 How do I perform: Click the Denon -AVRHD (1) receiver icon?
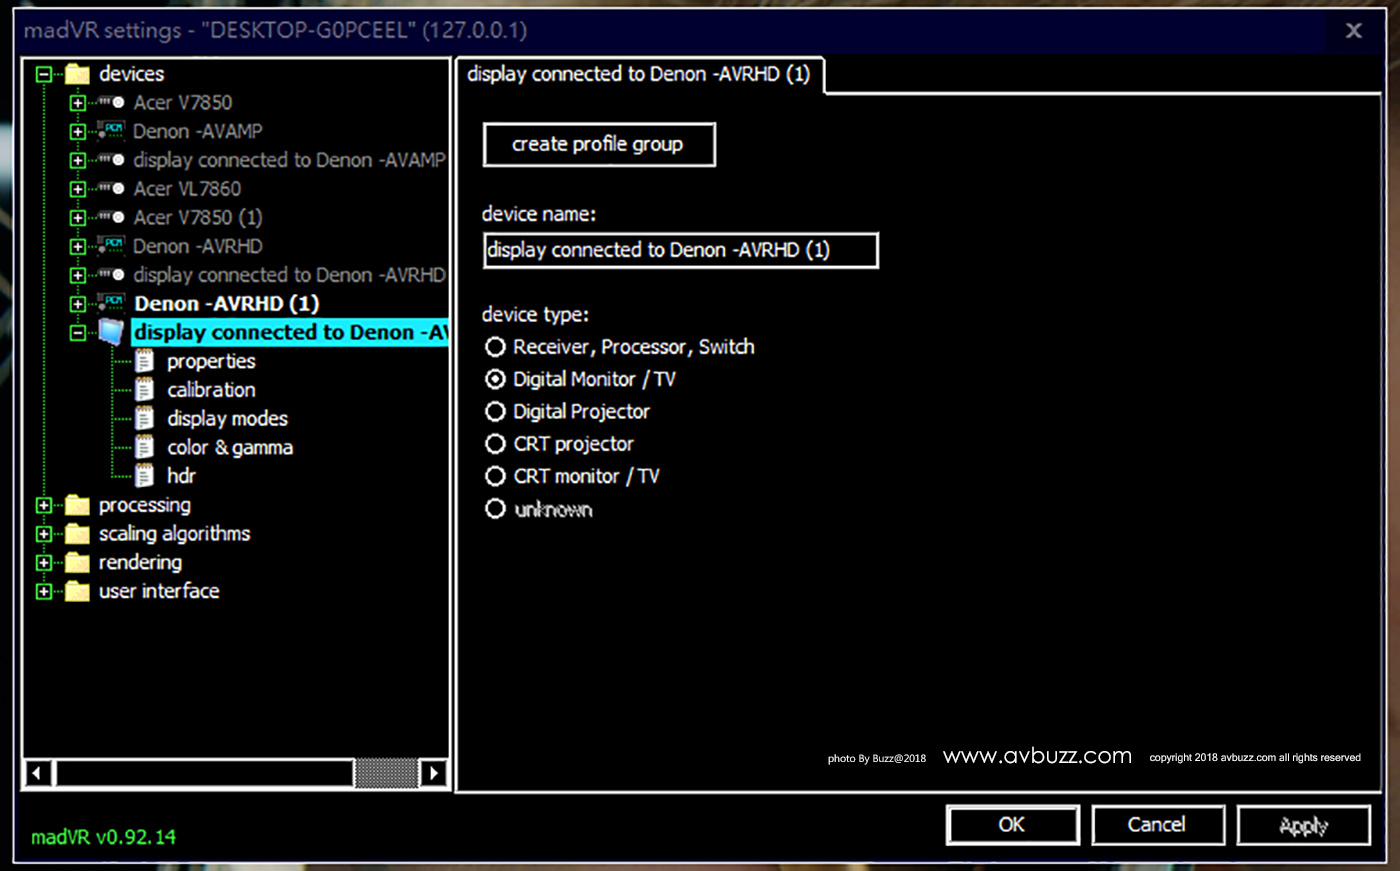(111, 304)
